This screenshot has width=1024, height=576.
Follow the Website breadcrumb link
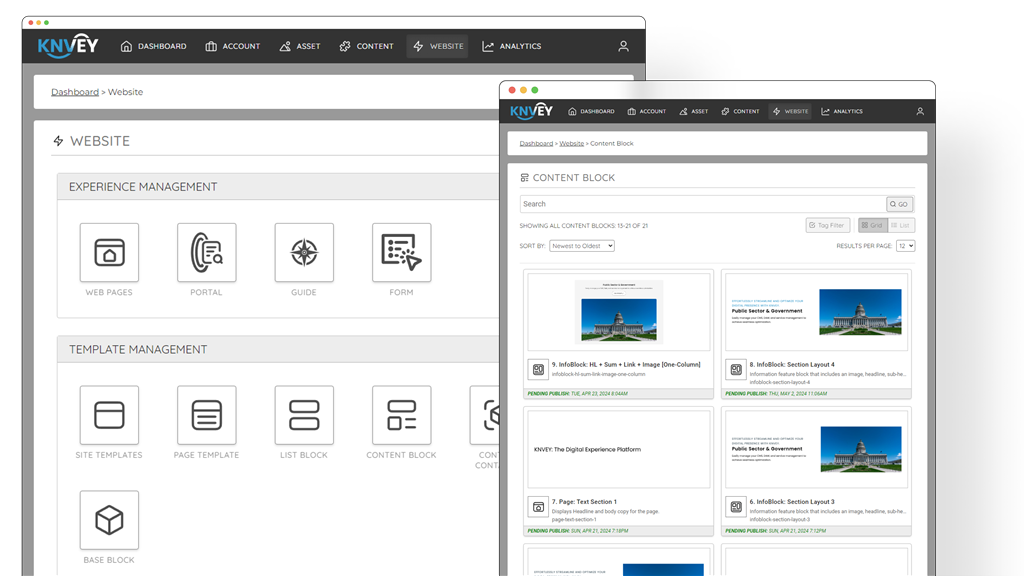click(571, 143)
